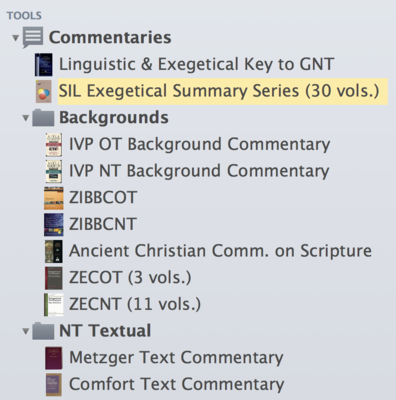Click the Linguistic & Exegetical Key book cover
396x400 pixels.
(x=43, y=64)
